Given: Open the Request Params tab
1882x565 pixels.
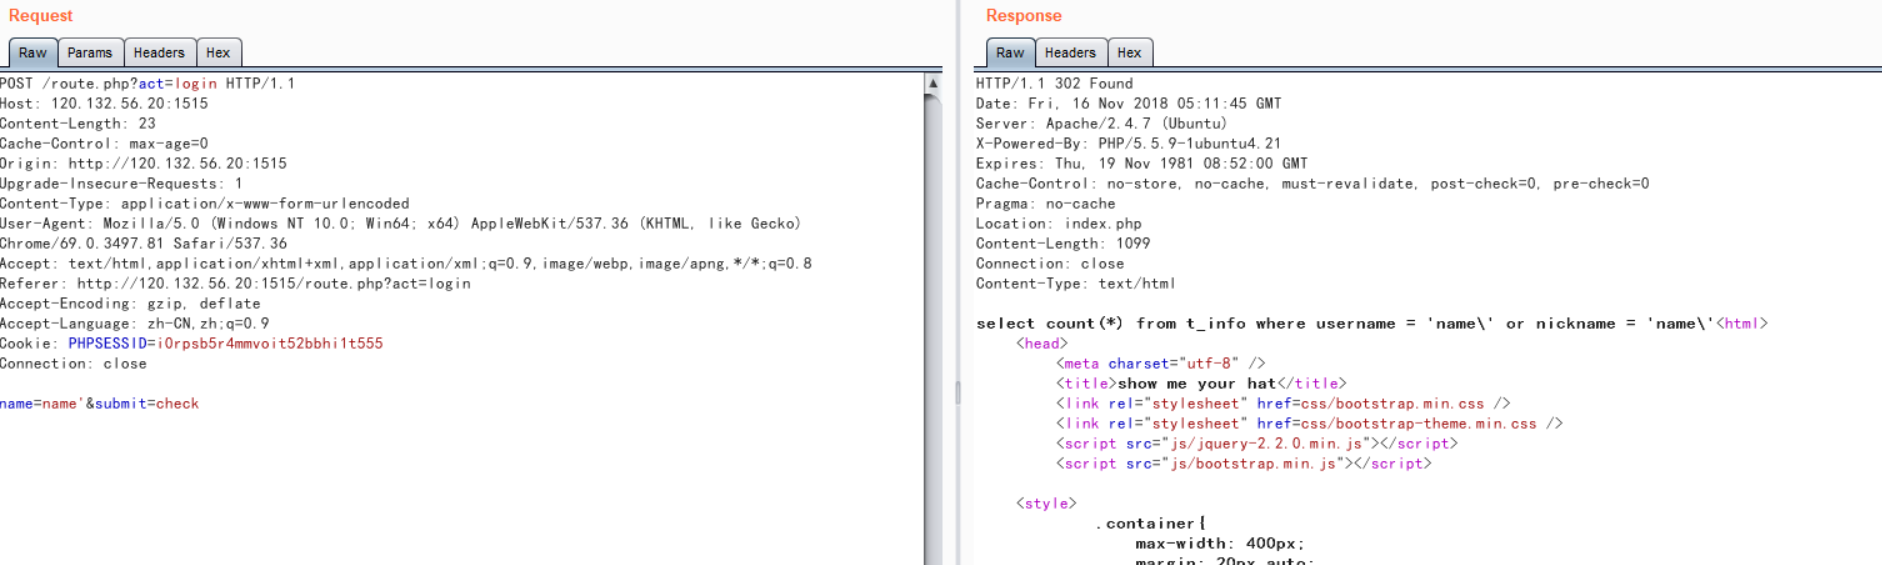Looking at the screenshot, I should pos(90,53).
